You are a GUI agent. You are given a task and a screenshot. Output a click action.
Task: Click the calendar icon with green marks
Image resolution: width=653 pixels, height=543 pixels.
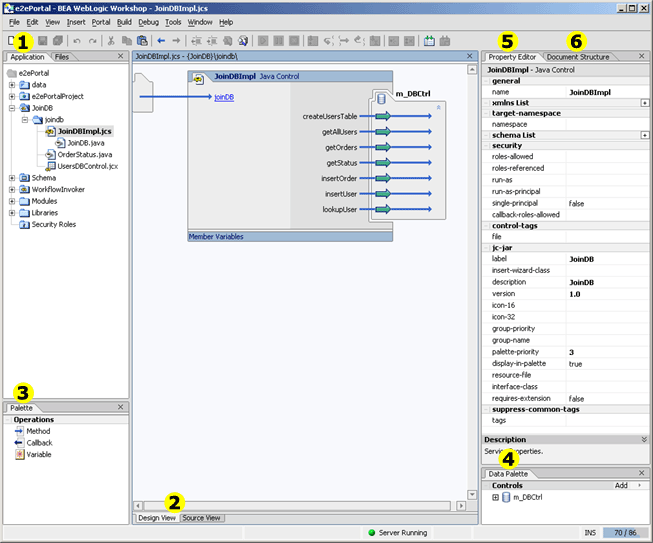[429, 40]
